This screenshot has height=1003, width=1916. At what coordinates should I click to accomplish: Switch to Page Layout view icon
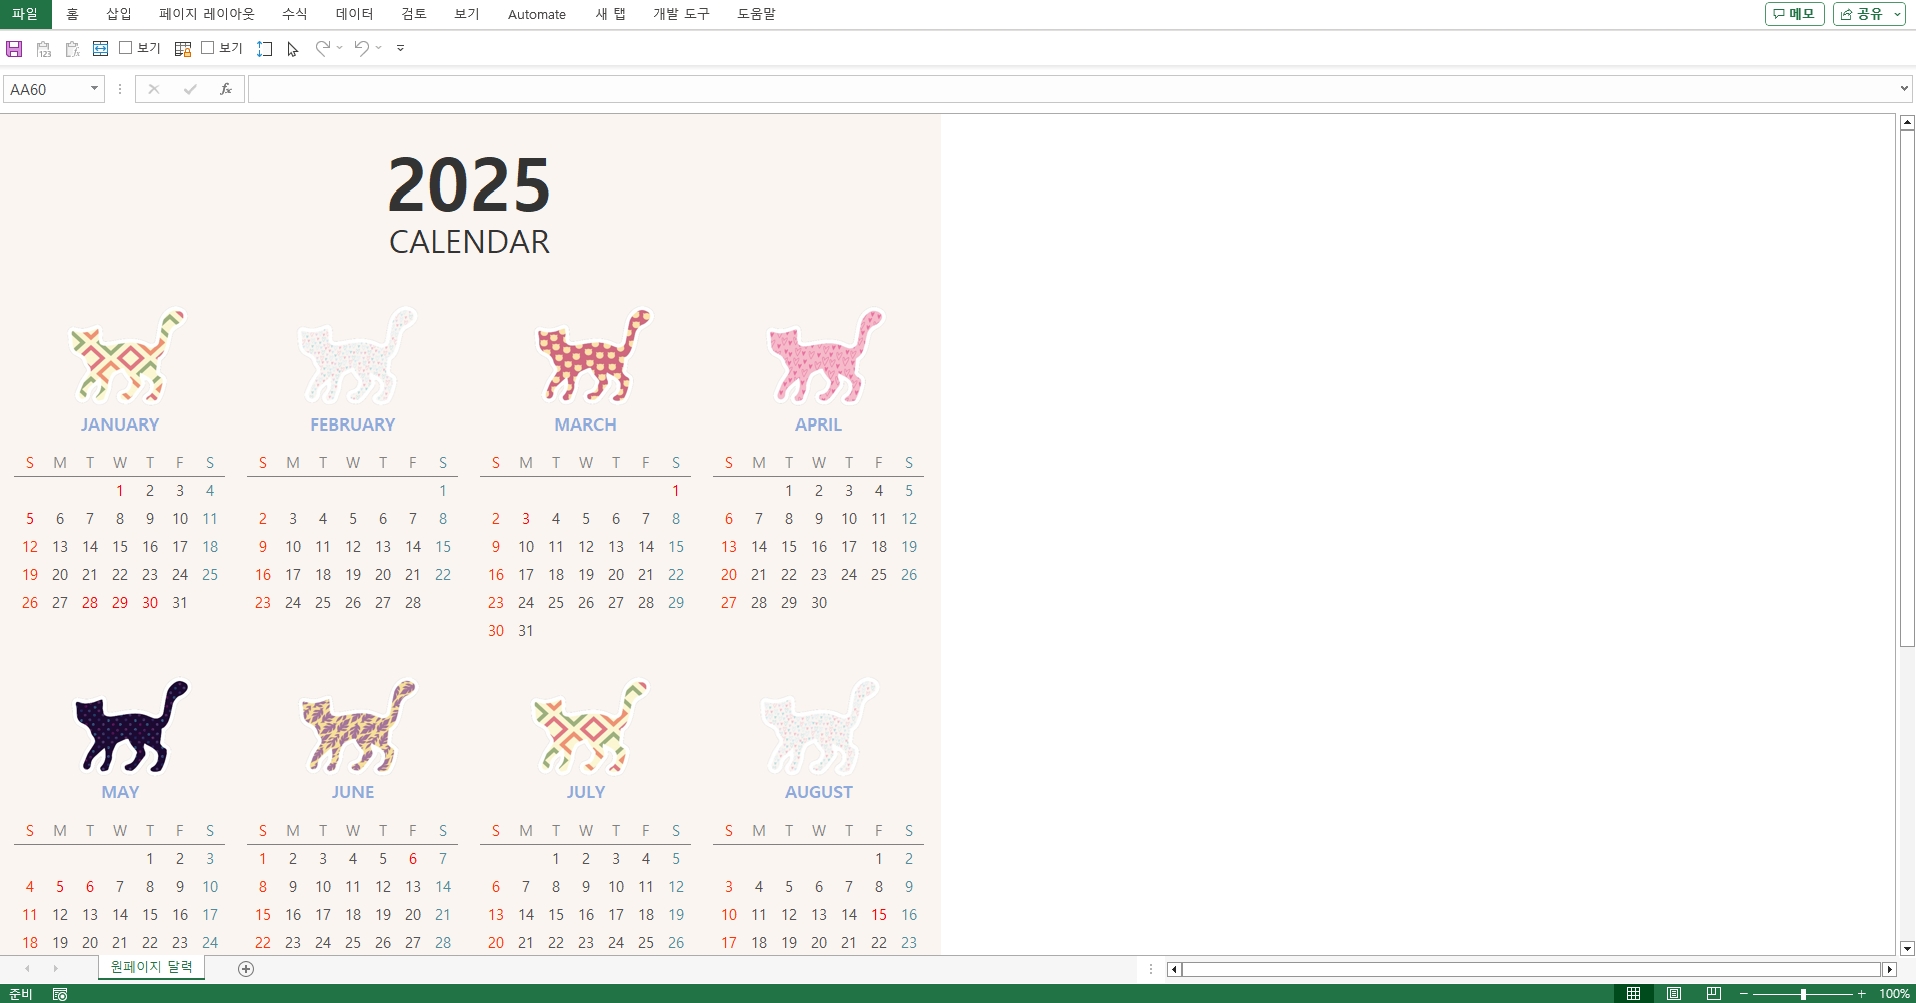pos(1674,994)
